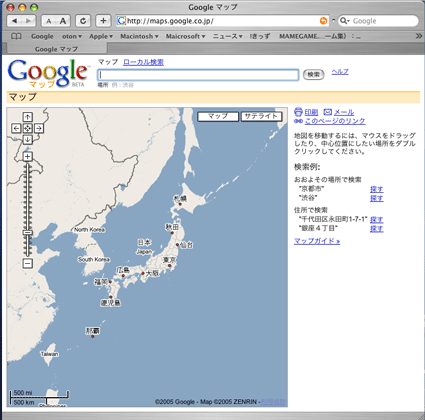Select the Google マップ browser tab
This screenshot has width=425, height=420.
tap(57, 49)
